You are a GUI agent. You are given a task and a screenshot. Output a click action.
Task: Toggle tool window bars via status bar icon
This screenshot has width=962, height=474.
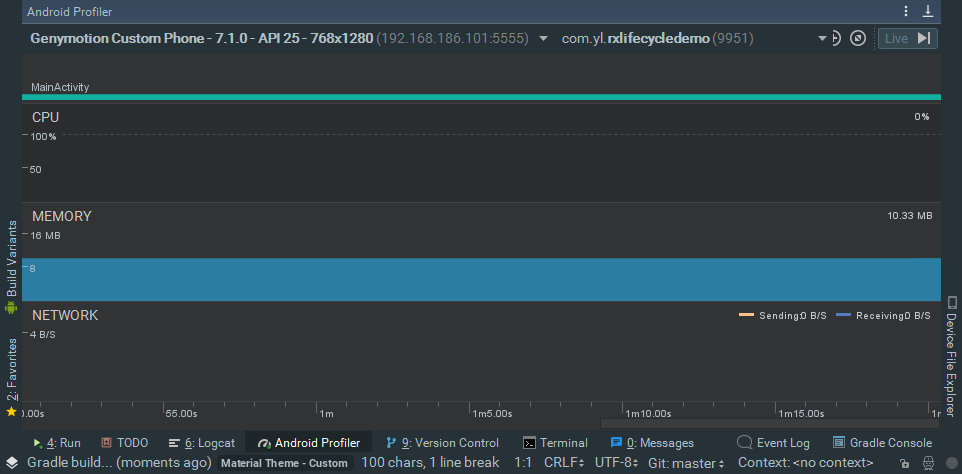point(12,462)
